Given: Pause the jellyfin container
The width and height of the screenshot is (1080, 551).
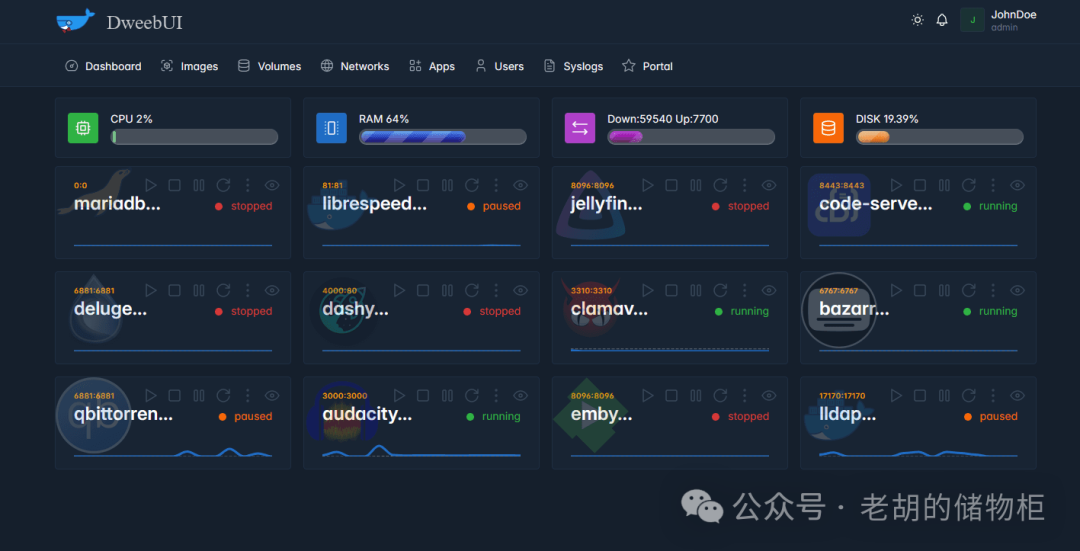Looking at the screenshot, I should tap(696, 185).
